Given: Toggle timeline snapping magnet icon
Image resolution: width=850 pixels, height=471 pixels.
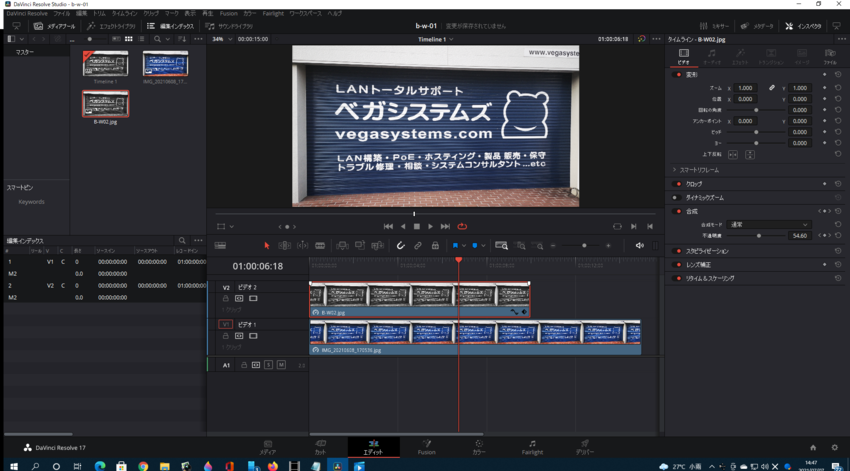Looking at the screenshot, I should pos(400,246).
